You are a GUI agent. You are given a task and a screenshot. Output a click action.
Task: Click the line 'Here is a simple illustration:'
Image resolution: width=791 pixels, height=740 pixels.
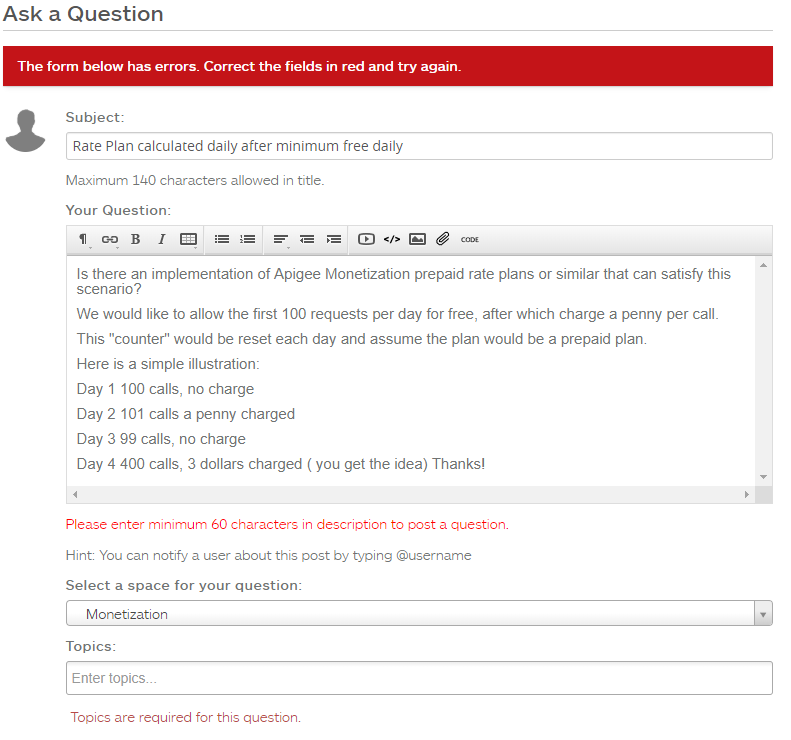pos(168,364)
